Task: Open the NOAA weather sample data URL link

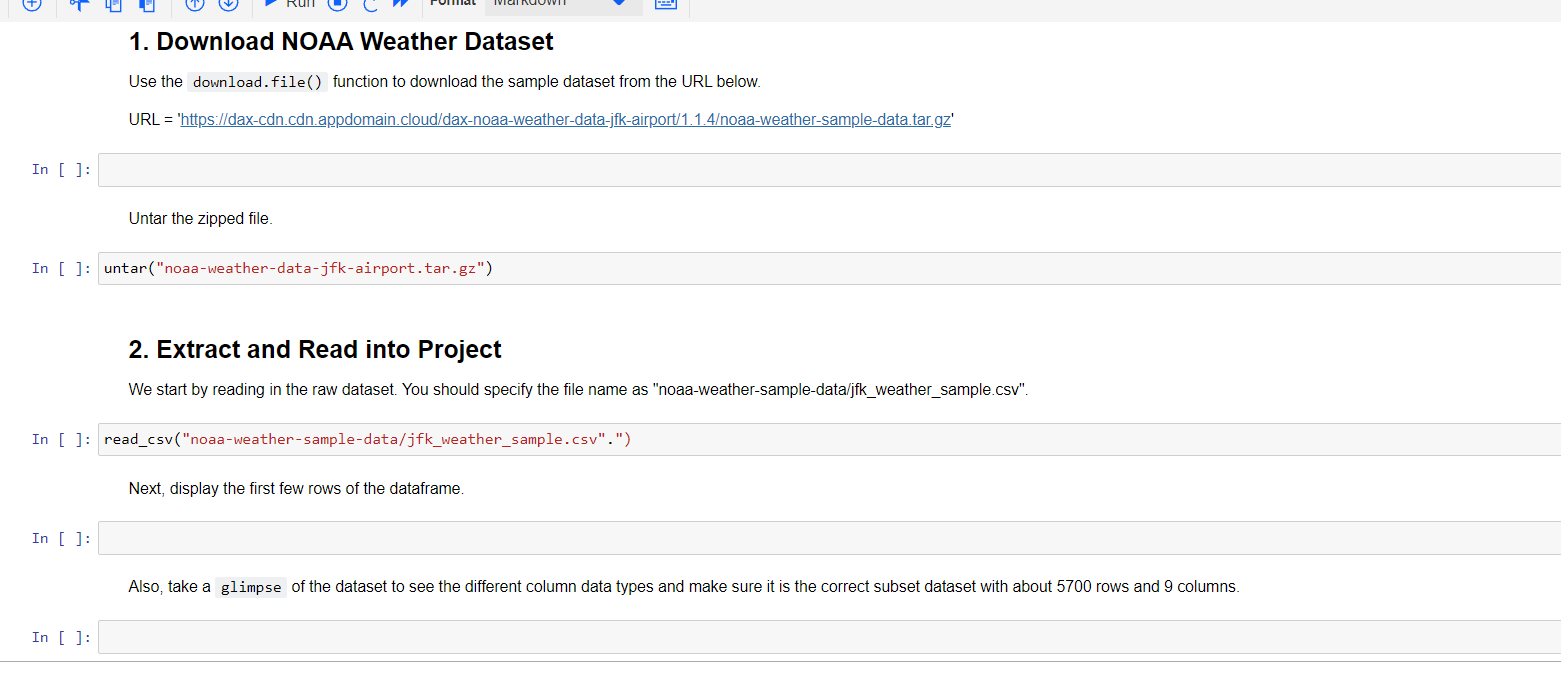Action: pyautogui.click(x=565, y=120)
